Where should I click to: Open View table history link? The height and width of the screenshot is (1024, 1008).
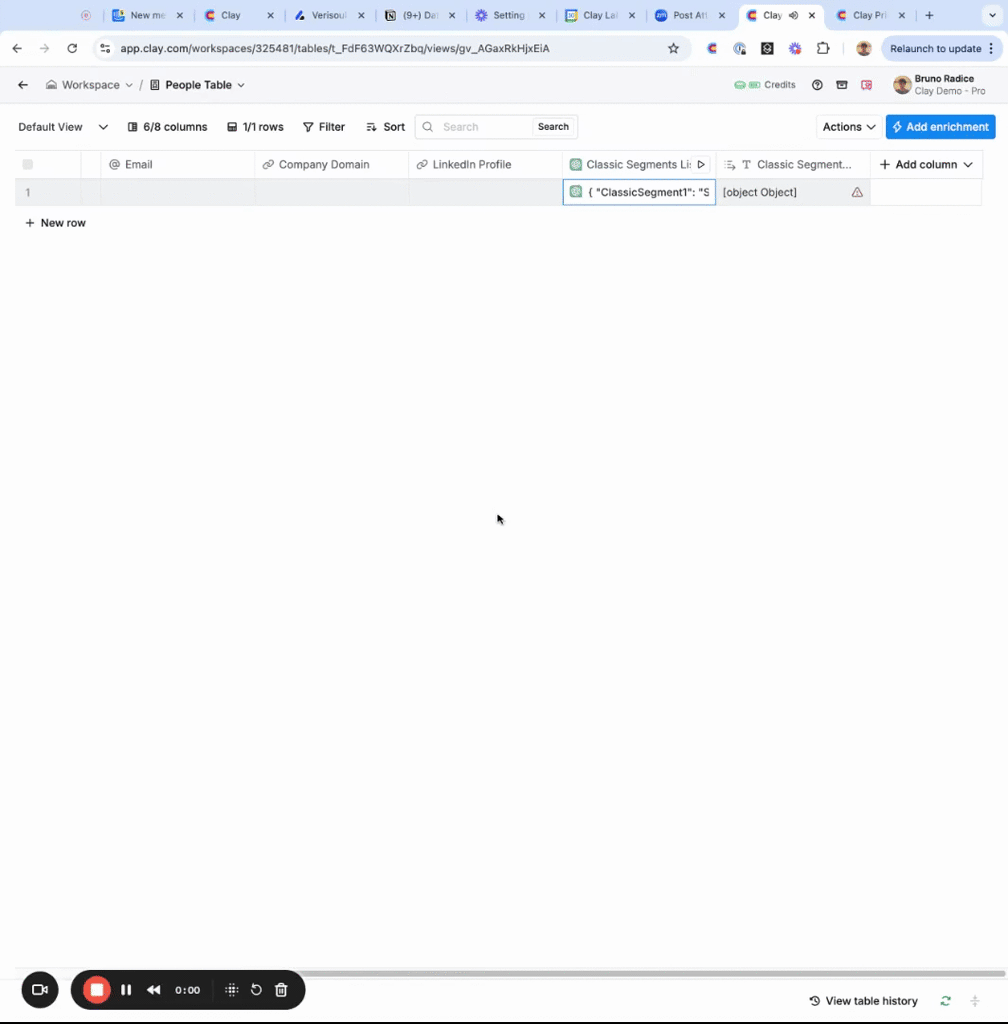point(864,1000)
